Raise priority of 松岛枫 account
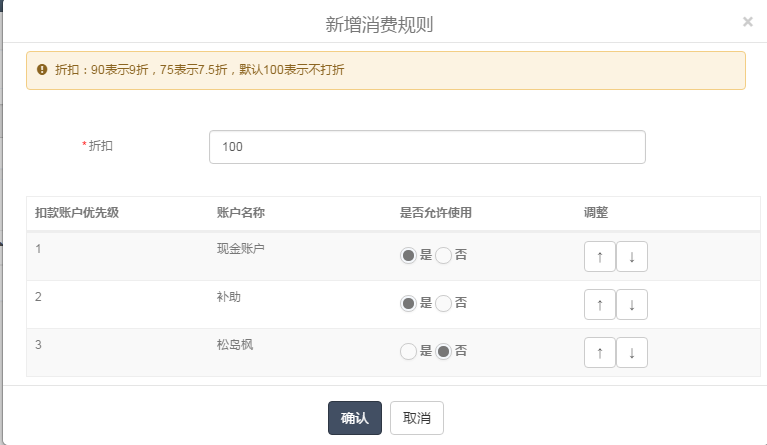 pos(599,352)
